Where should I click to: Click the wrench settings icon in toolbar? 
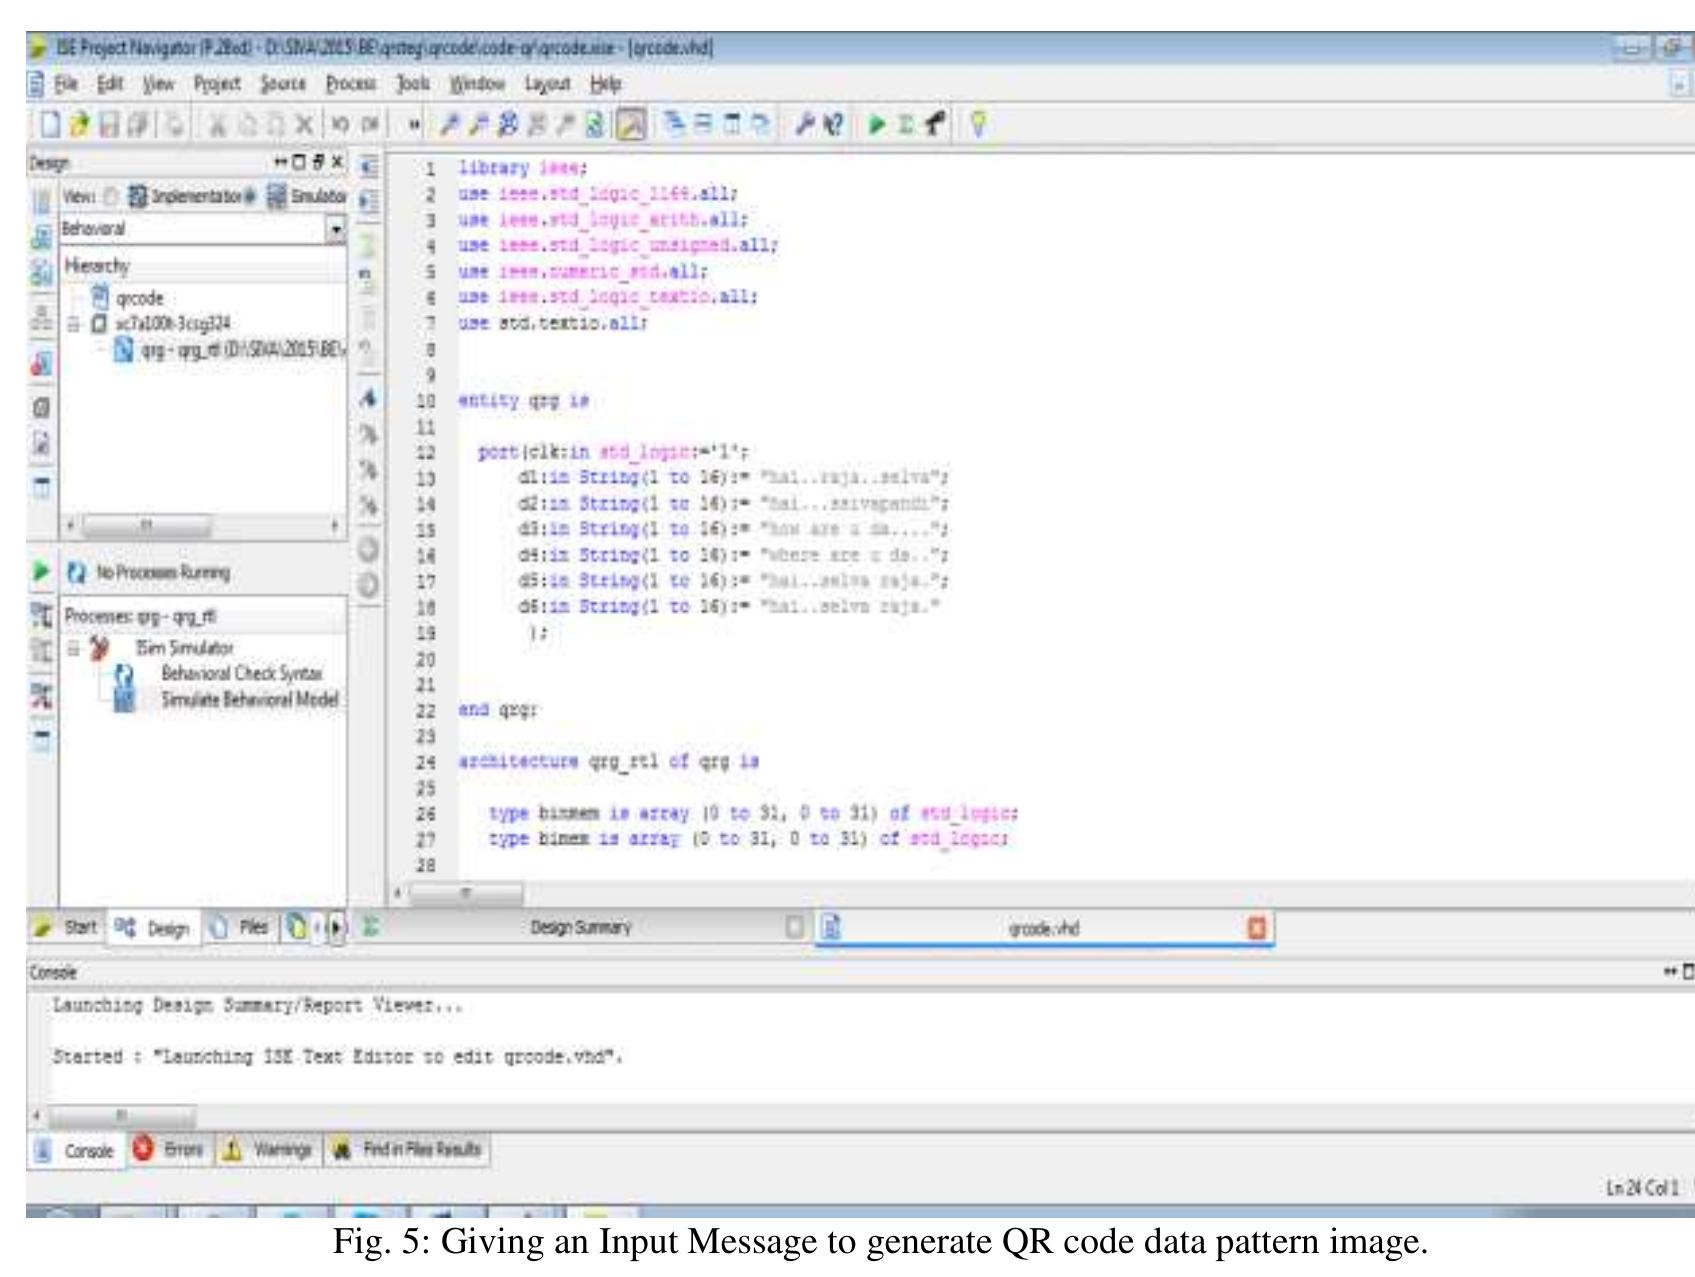pos(807,125)
